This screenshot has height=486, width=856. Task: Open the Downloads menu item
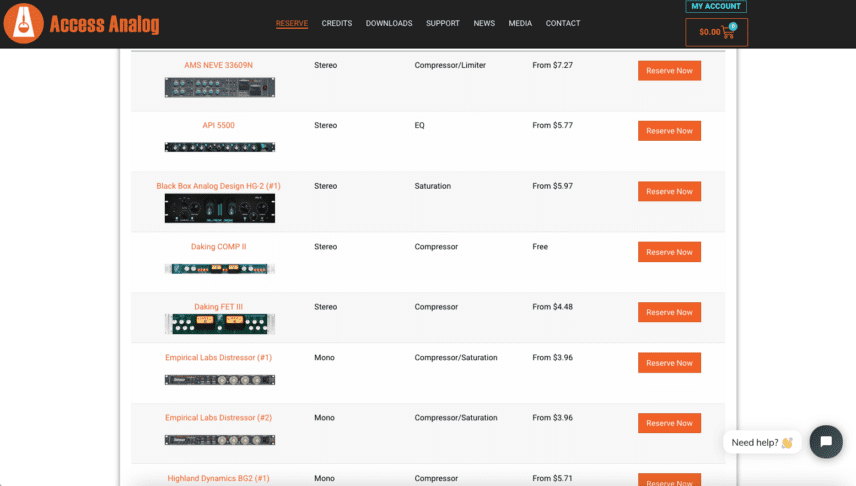click(389, 23)
